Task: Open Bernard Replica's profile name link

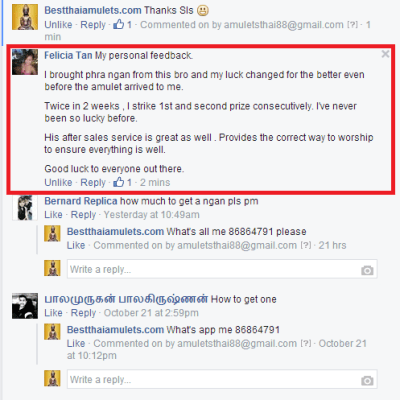Action: 81,201
